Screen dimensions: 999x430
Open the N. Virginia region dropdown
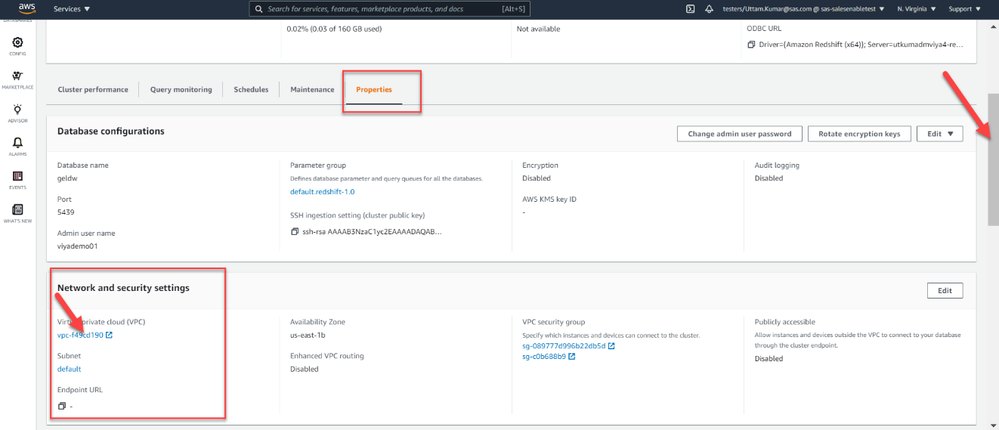916,9
